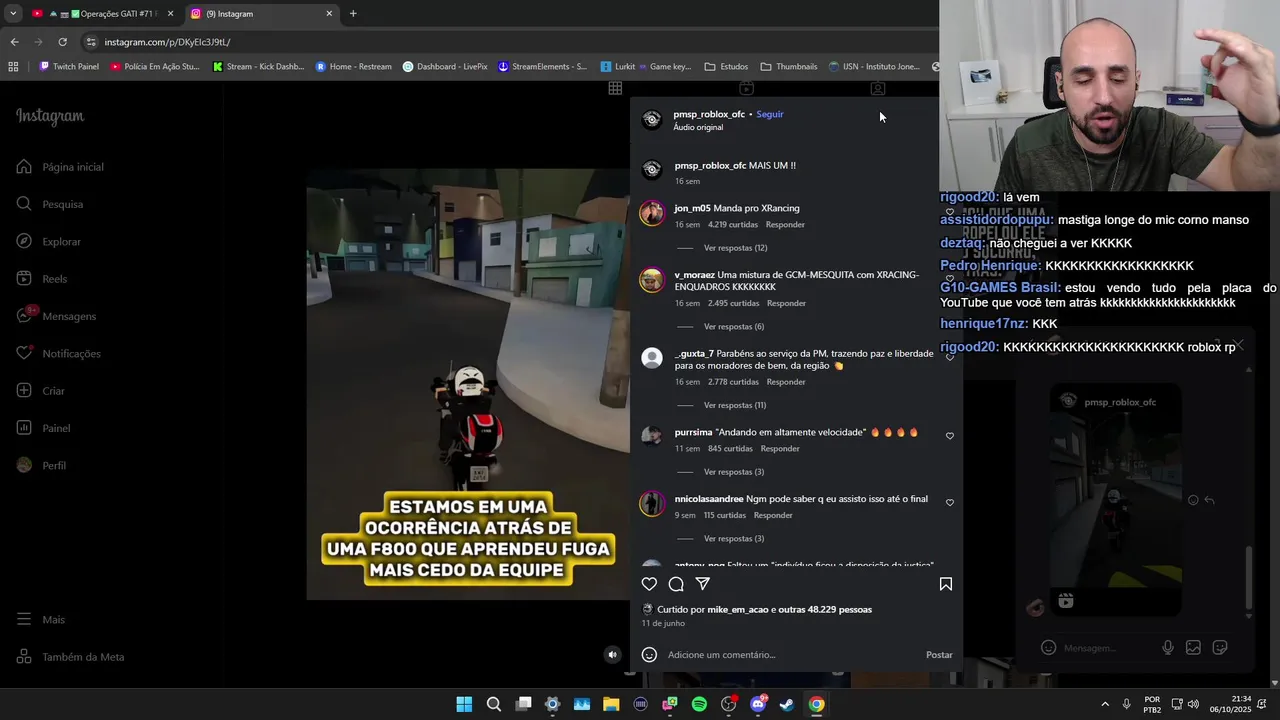Screen dimensions: 1280x720
Task: Open the Chrome apps grid icon
Action: [x=13, y=67]
